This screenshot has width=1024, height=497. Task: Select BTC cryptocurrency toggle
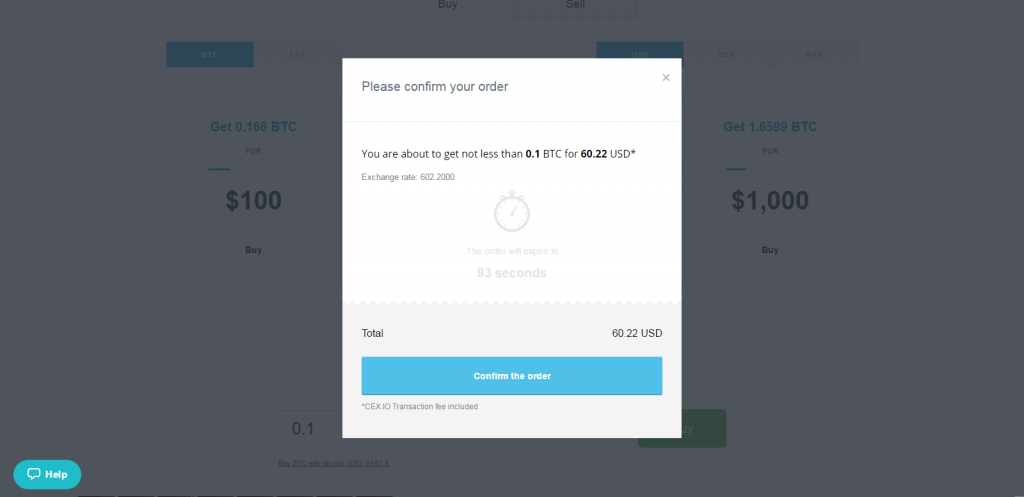[210, 54]
